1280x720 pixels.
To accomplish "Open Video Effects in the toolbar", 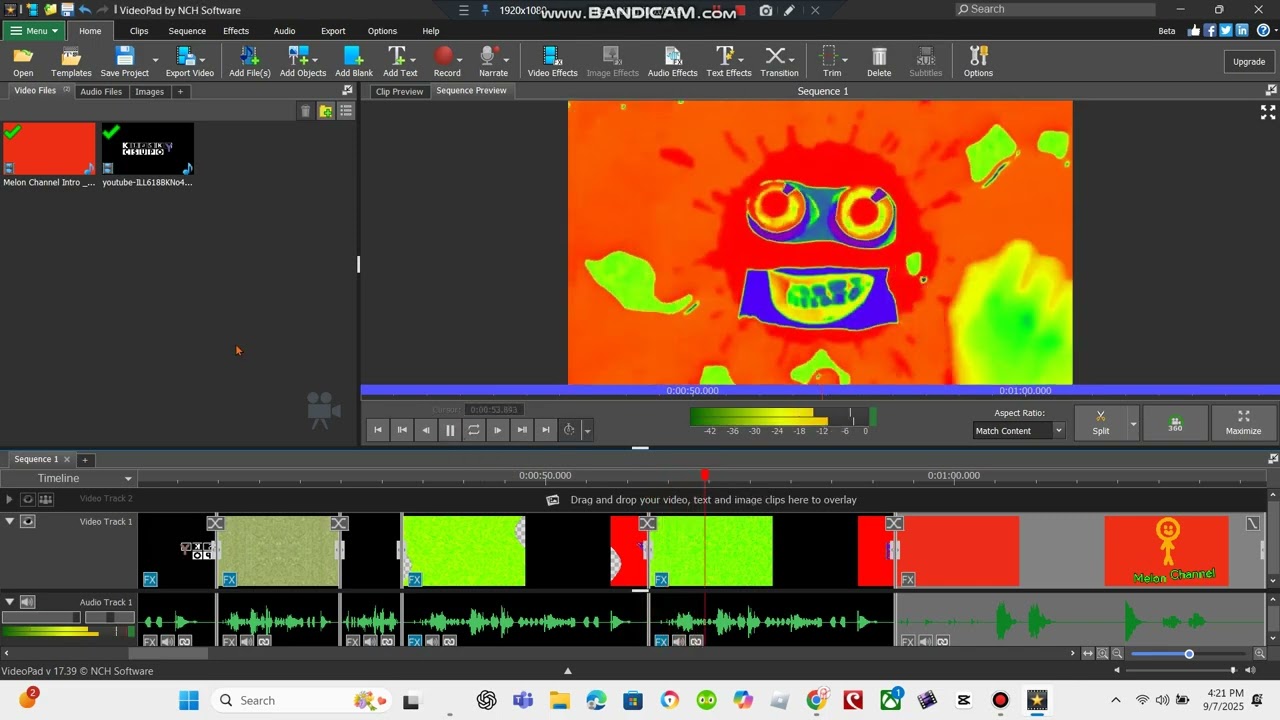I will [552, 61].
